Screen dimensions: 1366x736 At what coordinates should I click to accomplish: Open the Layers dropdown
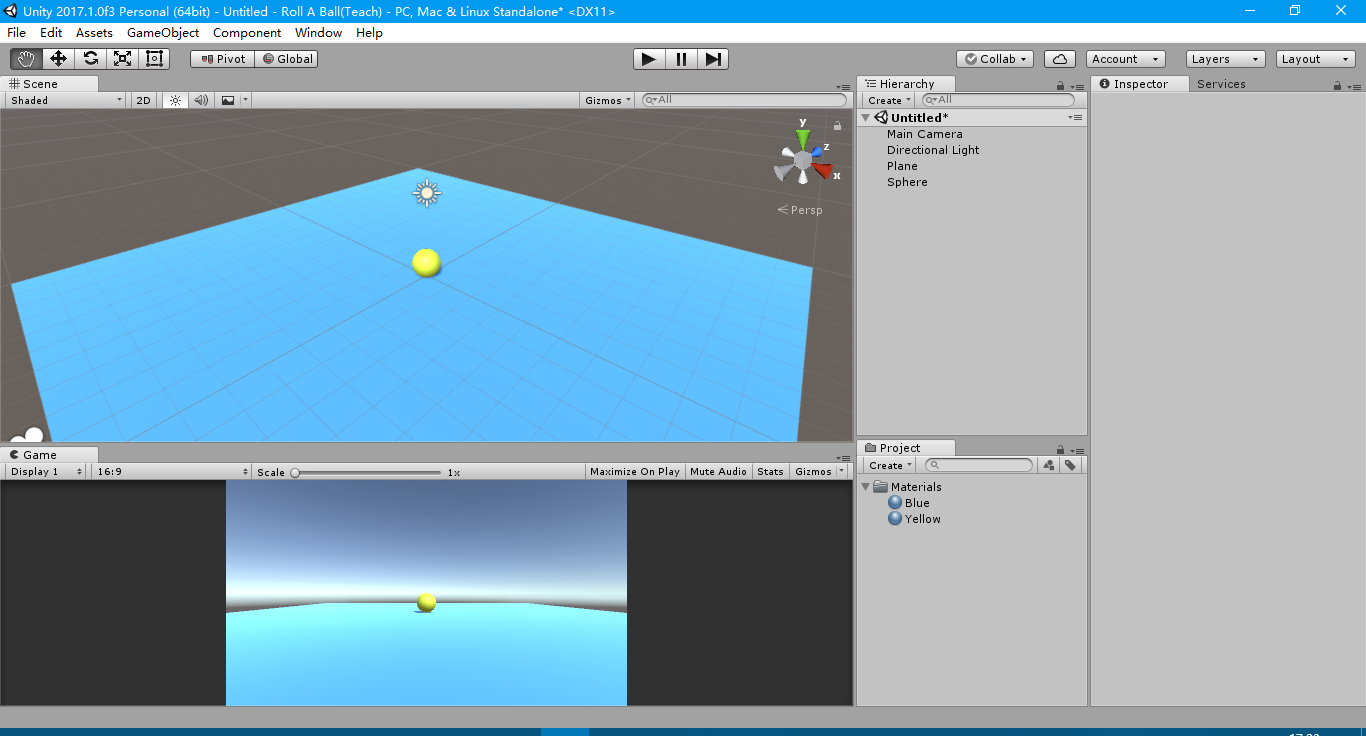tap(1225, 59)
